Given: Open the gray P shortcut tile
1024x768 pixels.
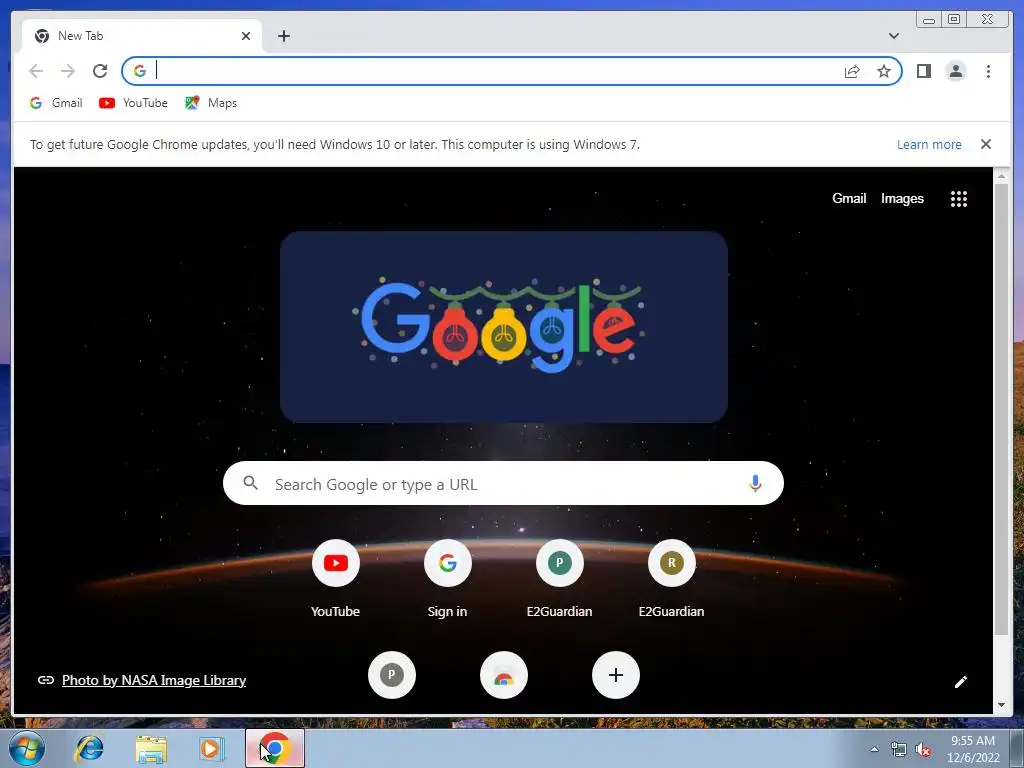Looking at the screenshot, I should (x=392, y=675).
